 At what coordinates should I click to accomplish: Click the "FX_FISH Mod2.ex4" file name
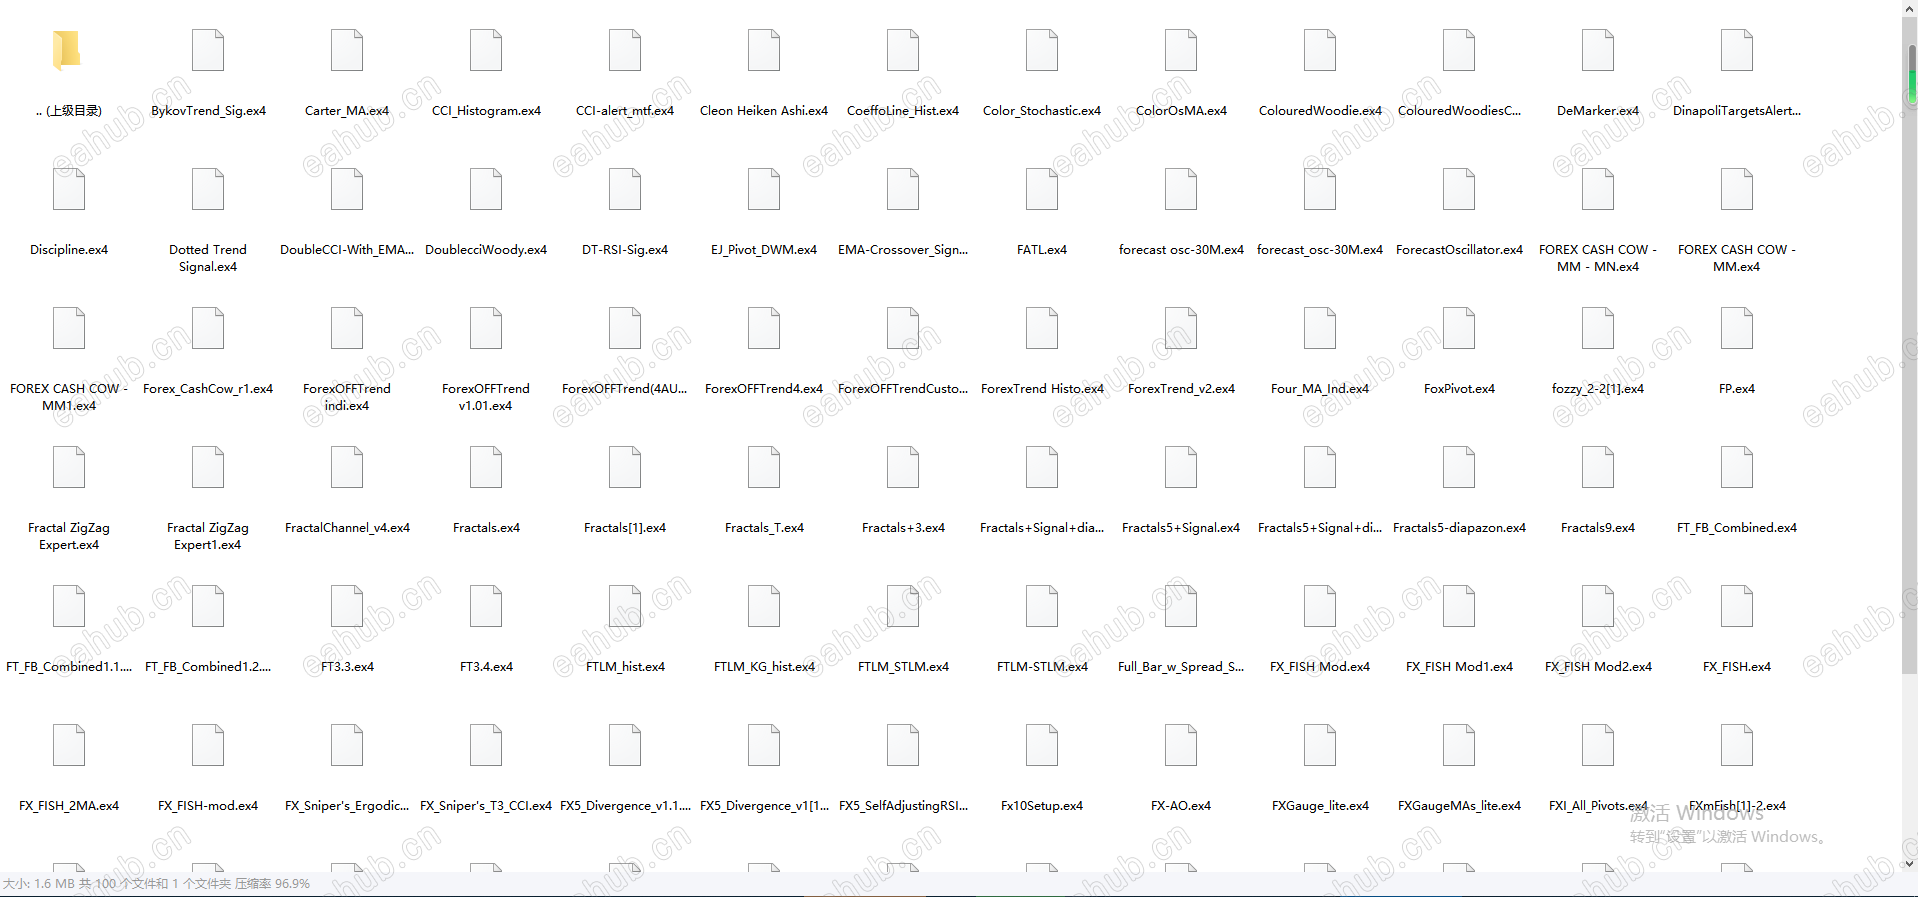1598,667
